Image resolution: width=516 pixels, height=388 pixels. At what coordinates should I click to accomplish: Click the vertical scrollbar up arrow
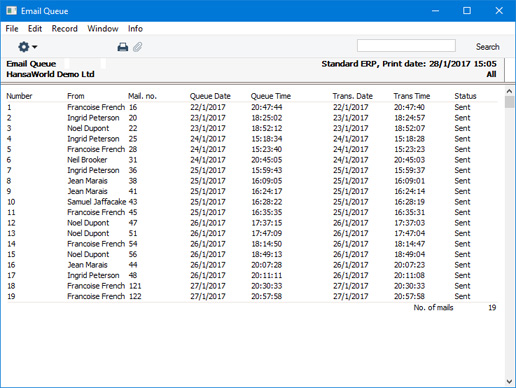(x=509, y=91)
